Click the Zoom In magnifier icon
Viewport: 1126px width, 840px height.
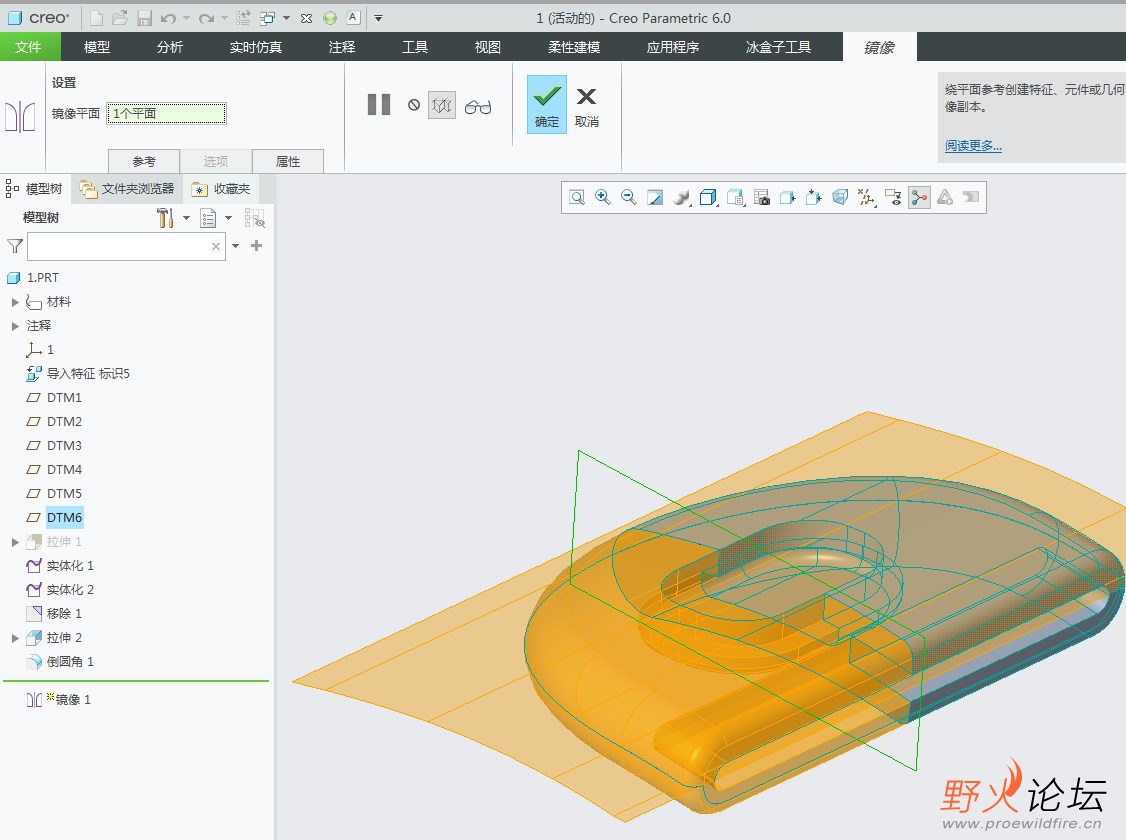tap(602, 197)
